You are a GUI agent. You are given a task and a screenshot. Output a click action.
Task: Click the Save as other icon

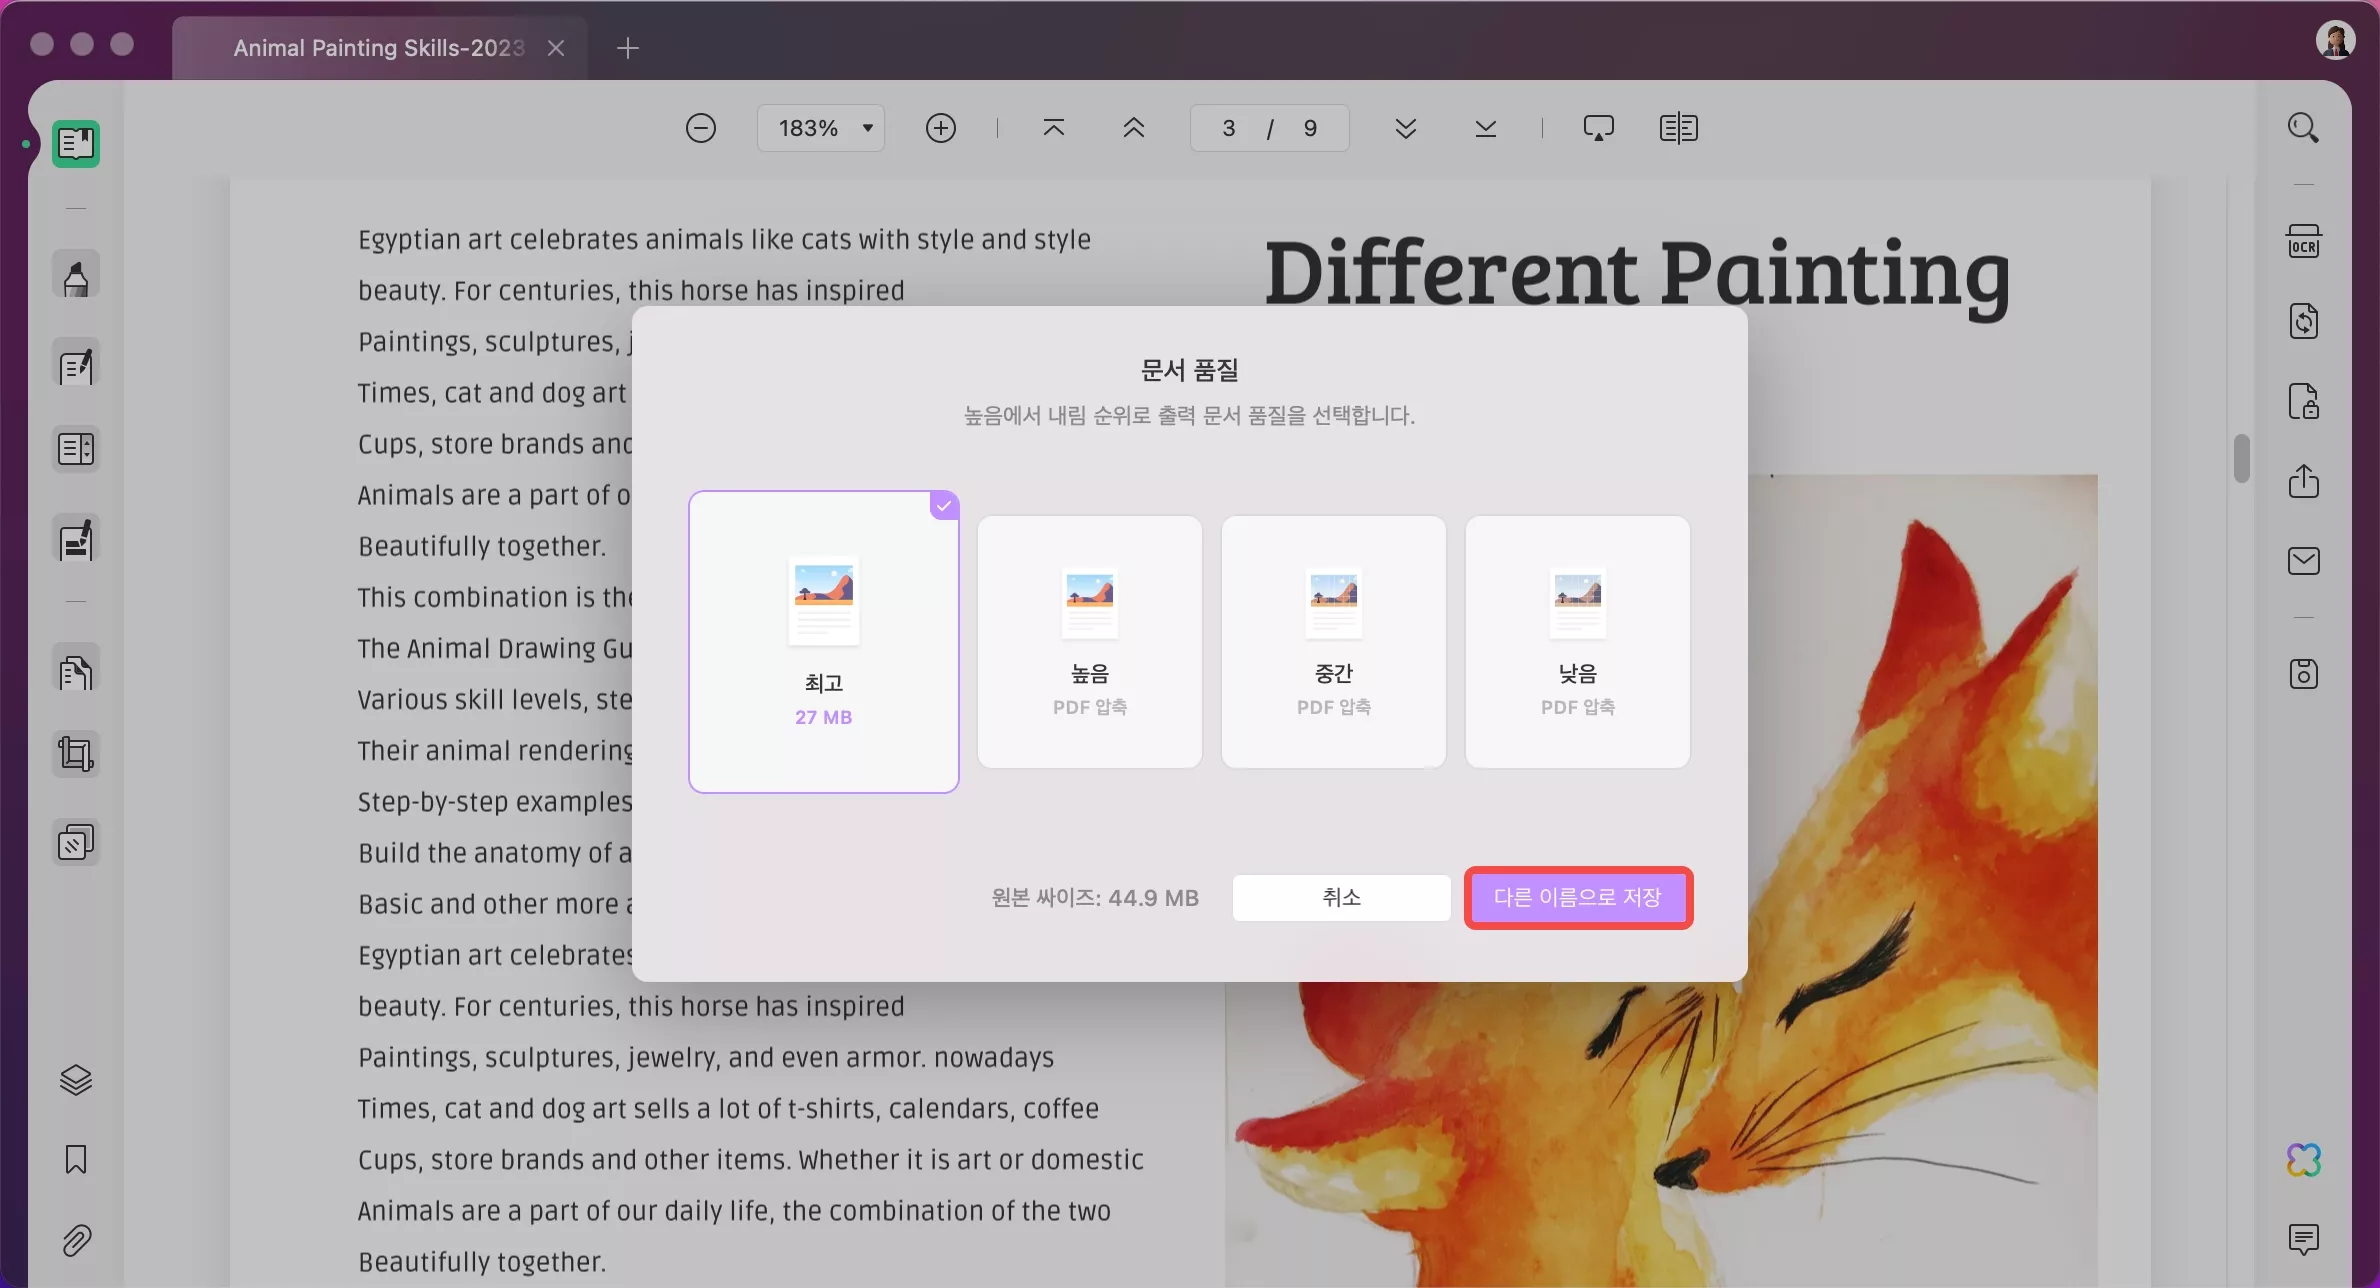coord(2304,674)
